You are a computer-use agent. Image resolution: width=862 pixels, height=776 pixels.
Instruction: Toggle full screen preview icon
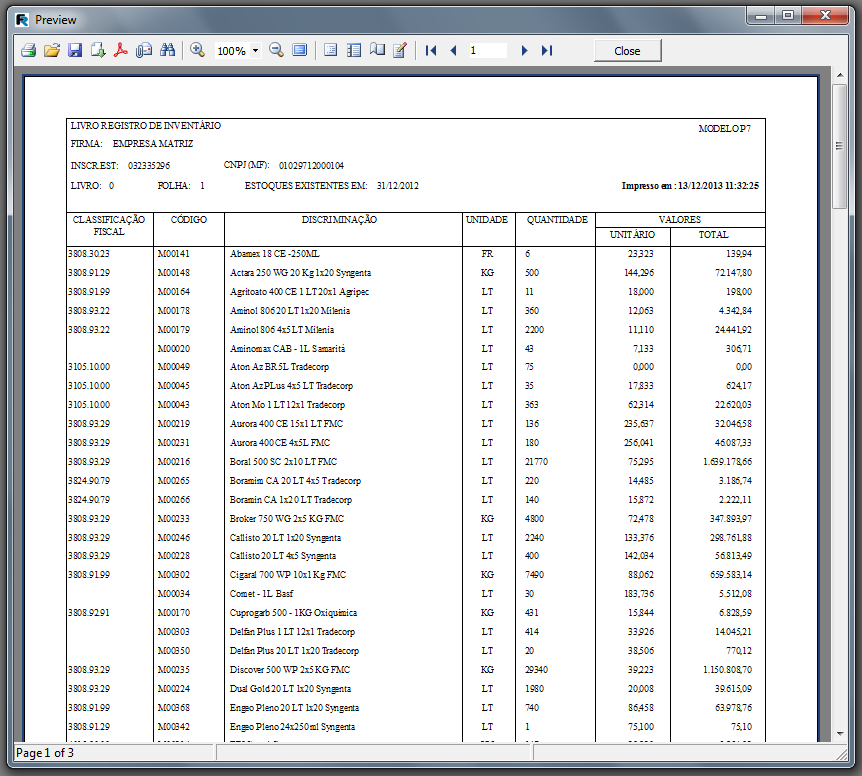(x=300, y=51)
